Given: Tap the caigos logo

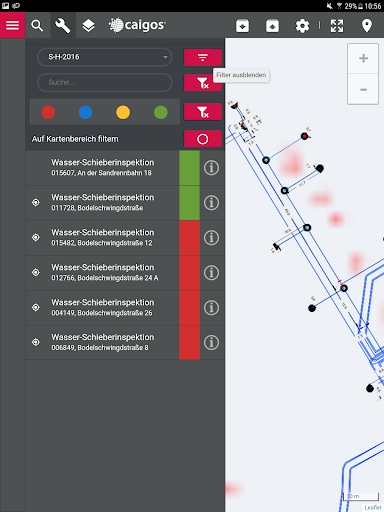Looking at the screenshot, I should pyautogui.click(x=137, y=25).
